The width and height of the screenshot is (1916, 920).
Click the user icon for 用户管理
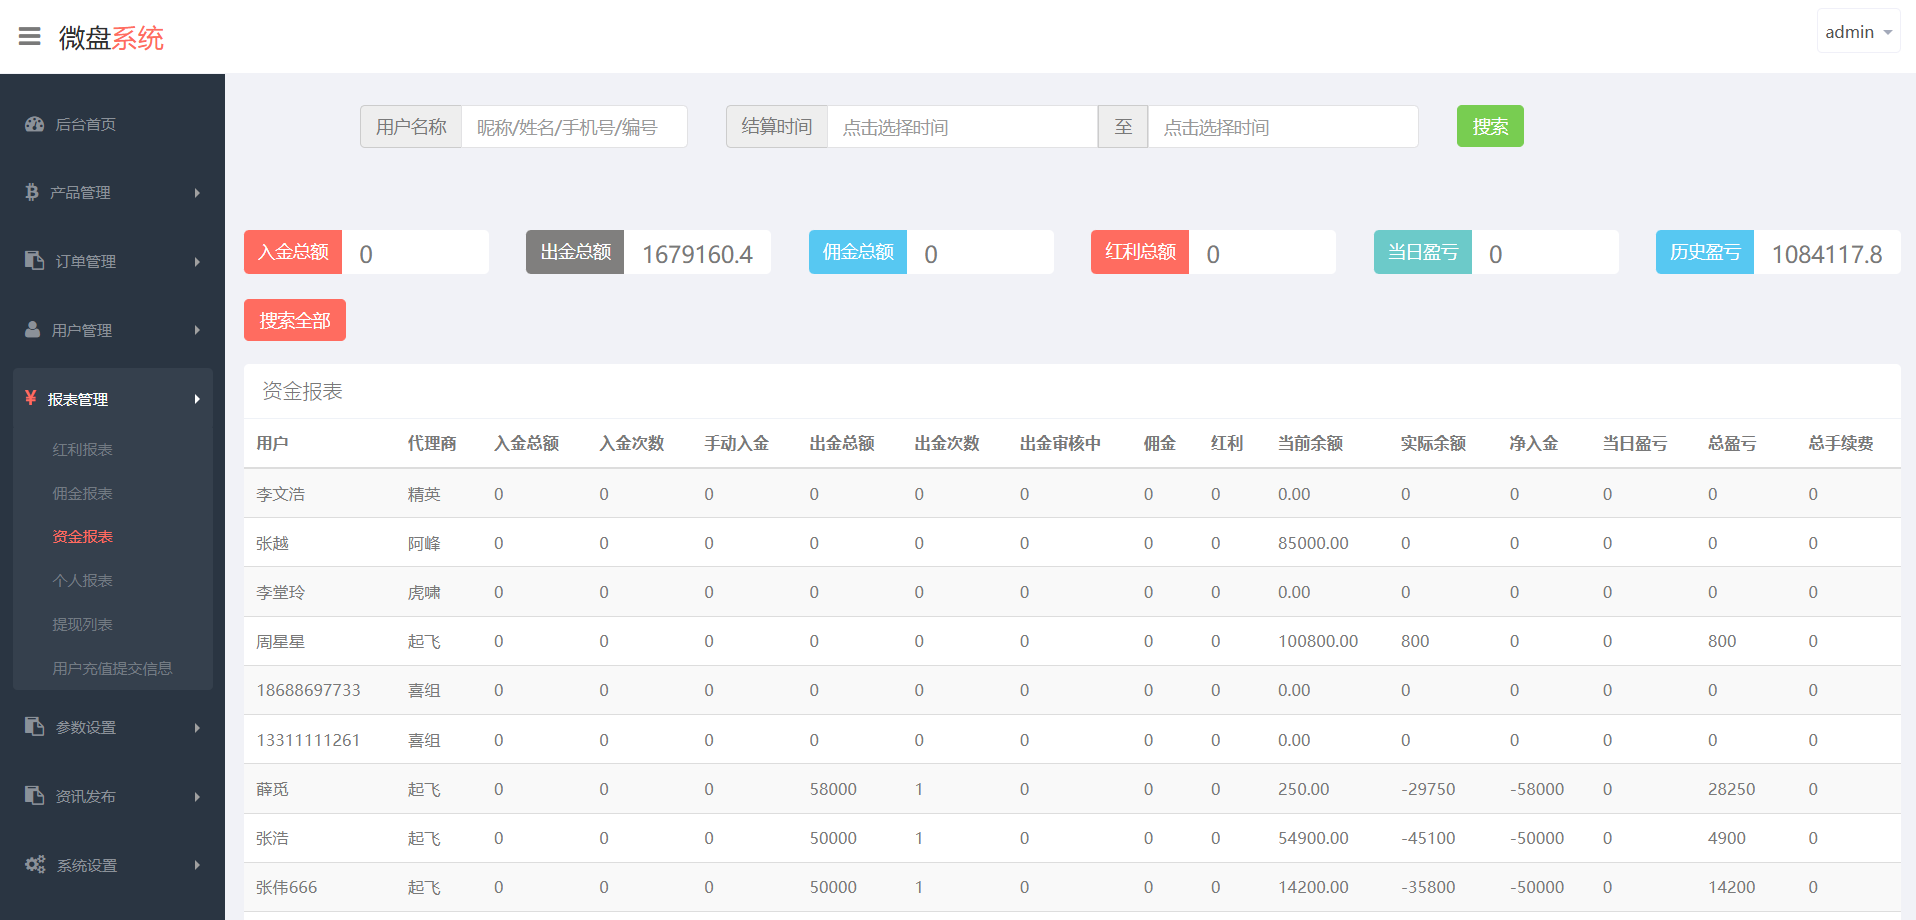point(33,329)
